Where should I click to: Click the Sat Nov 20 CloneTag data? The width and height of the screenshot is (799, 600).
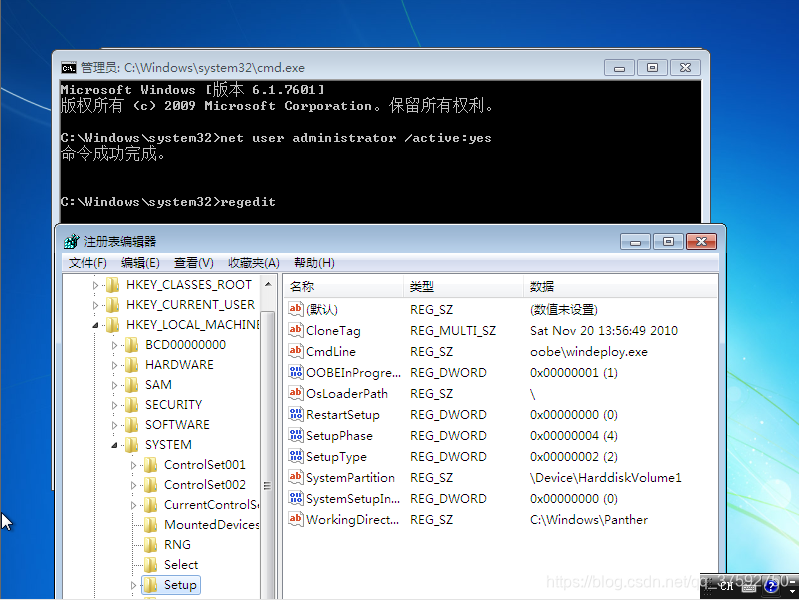coord(604,331)
